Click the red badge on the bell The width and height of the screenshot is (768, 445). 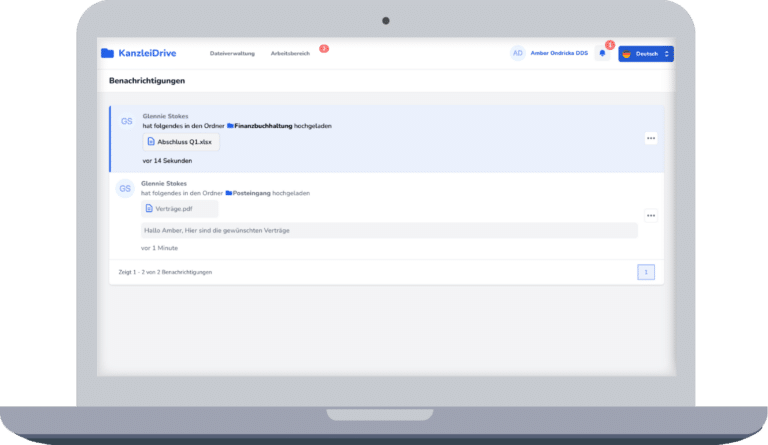point(610,45)
